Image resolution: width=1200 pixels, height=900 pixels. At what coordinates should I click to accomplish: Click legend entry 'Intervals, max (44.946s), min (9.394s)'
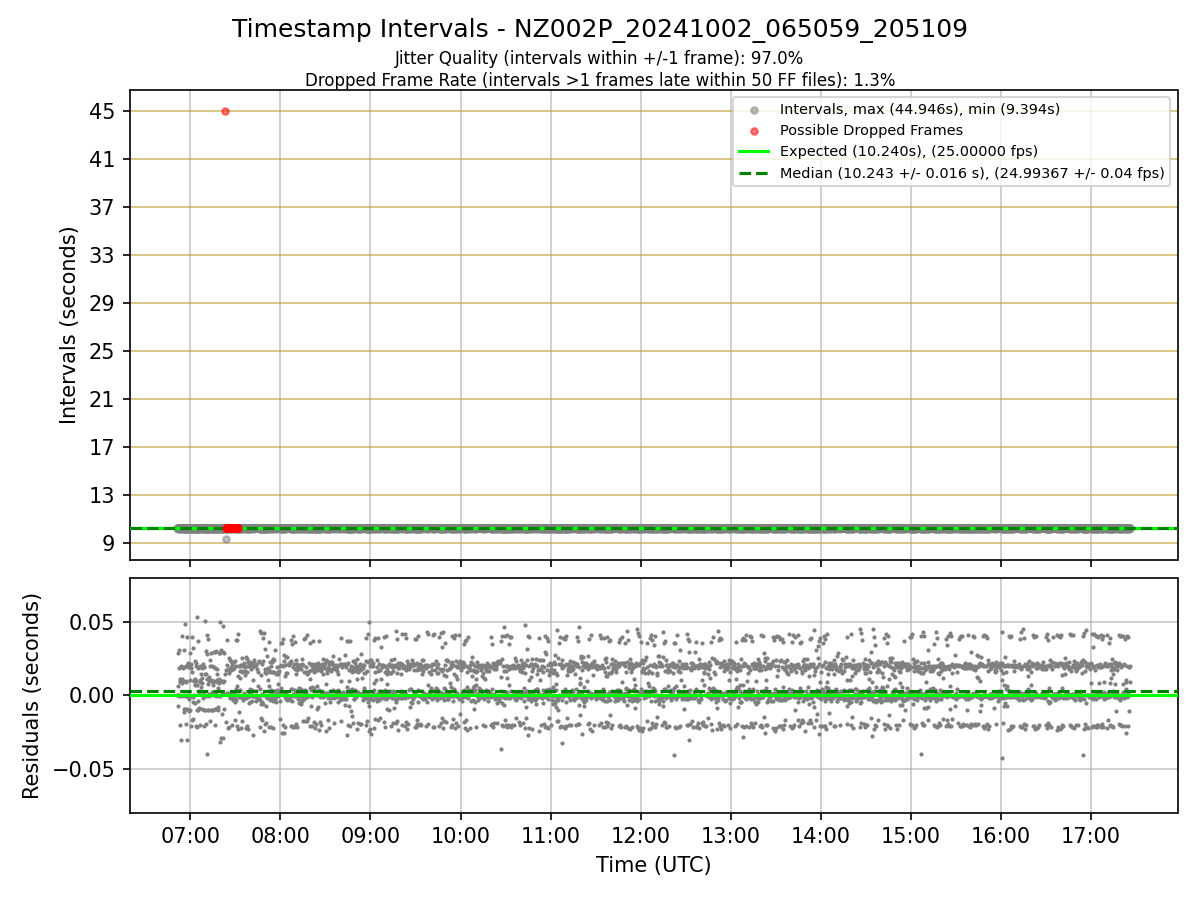(920, 109)
